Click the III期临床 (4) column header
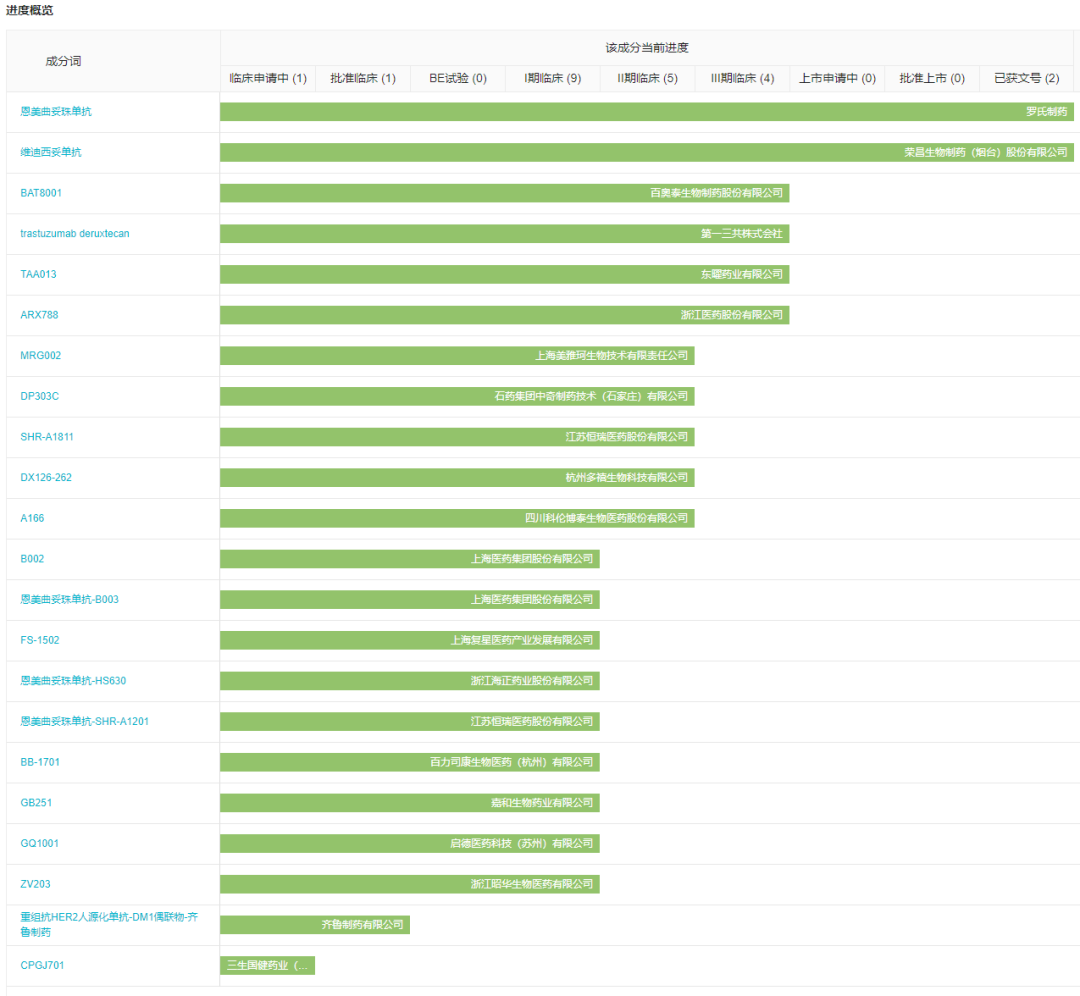1080x996 pixels. 742,79
